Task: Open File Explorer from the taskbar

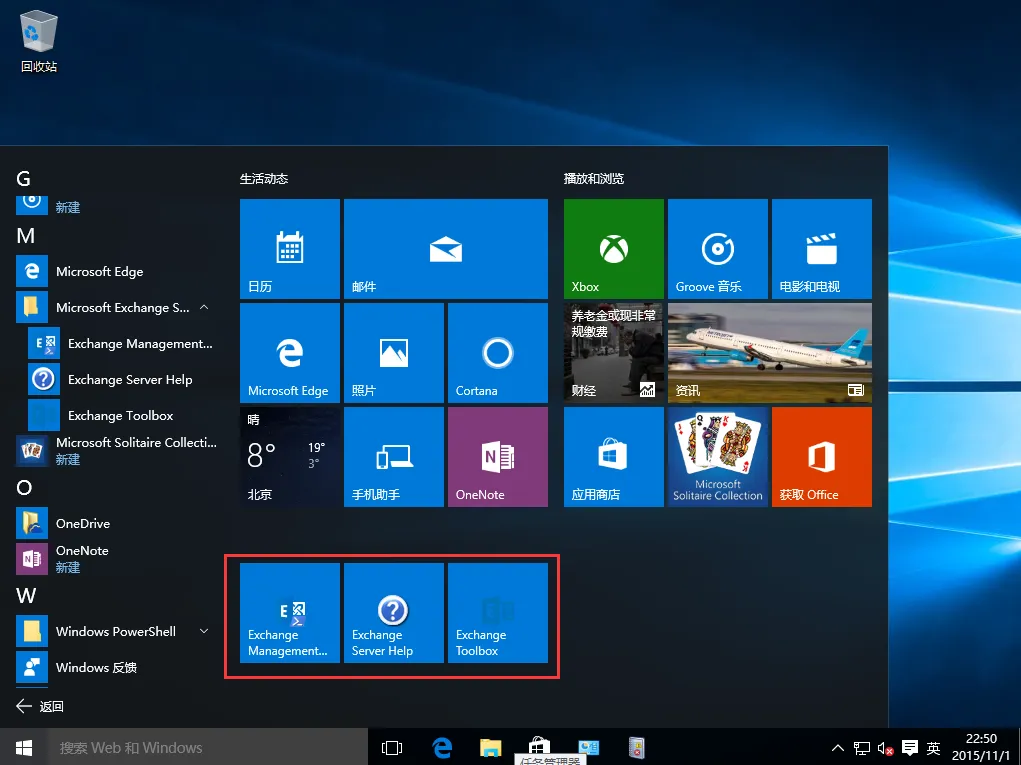Action: pyautogui.click(x=491, y=747)
